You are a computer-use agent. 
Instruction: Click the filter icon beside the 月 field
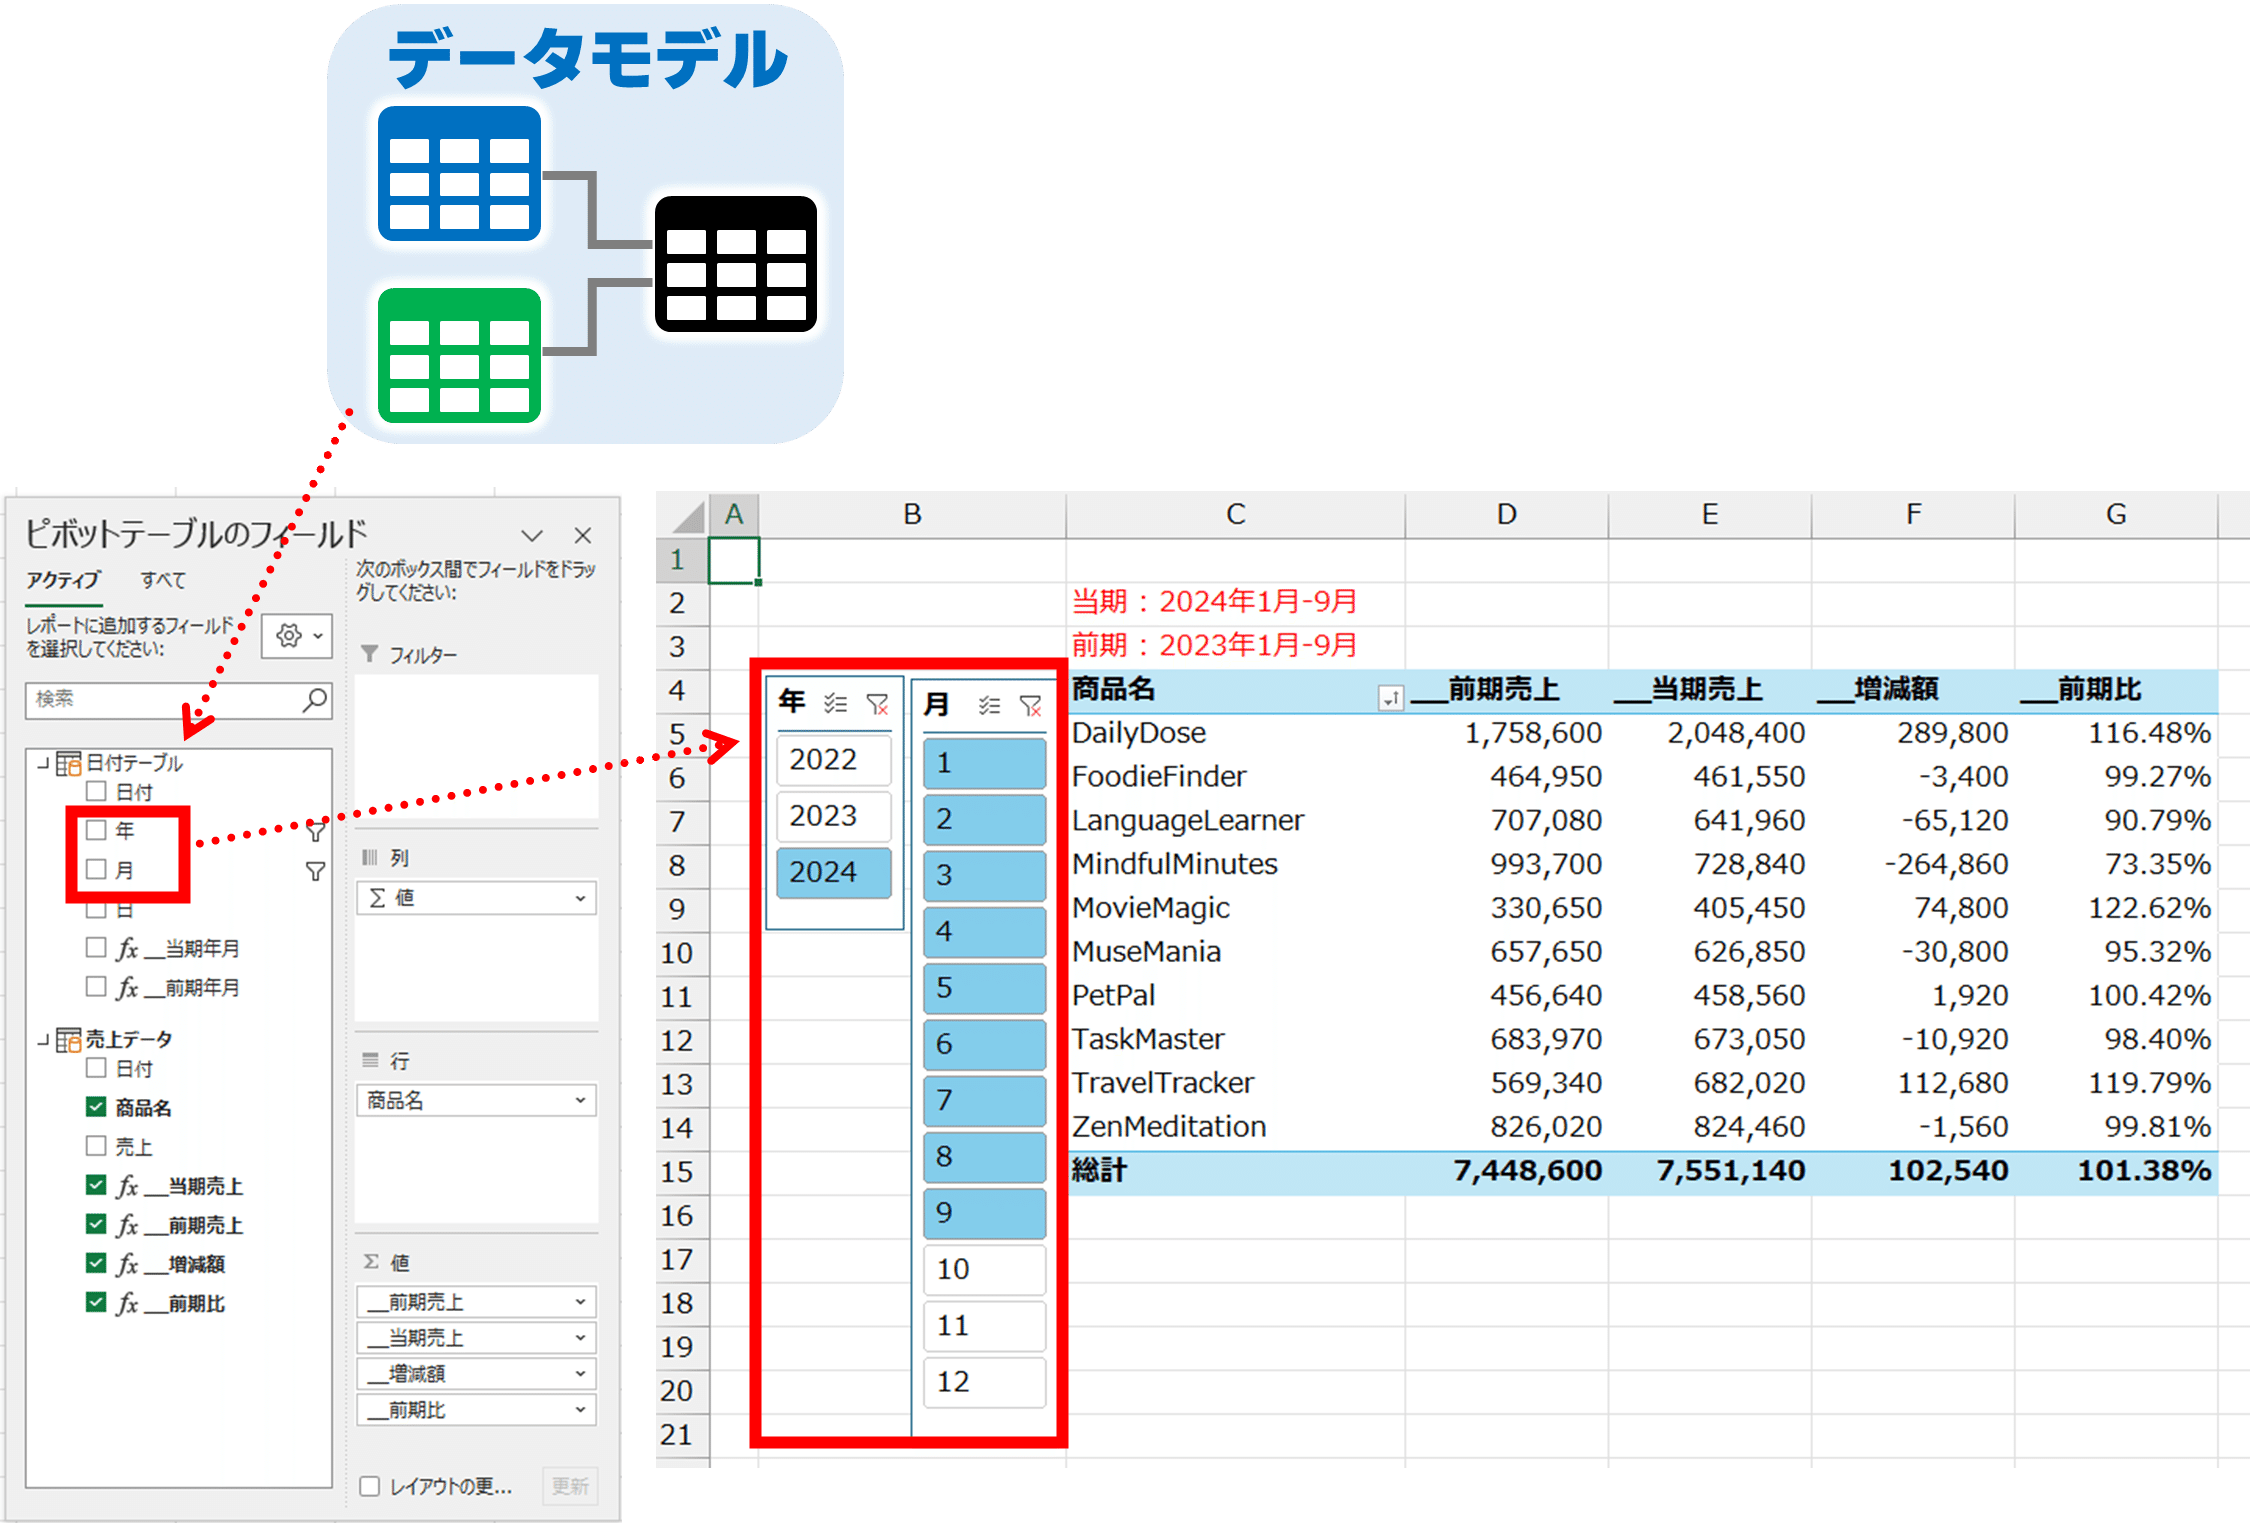(315, 872)
